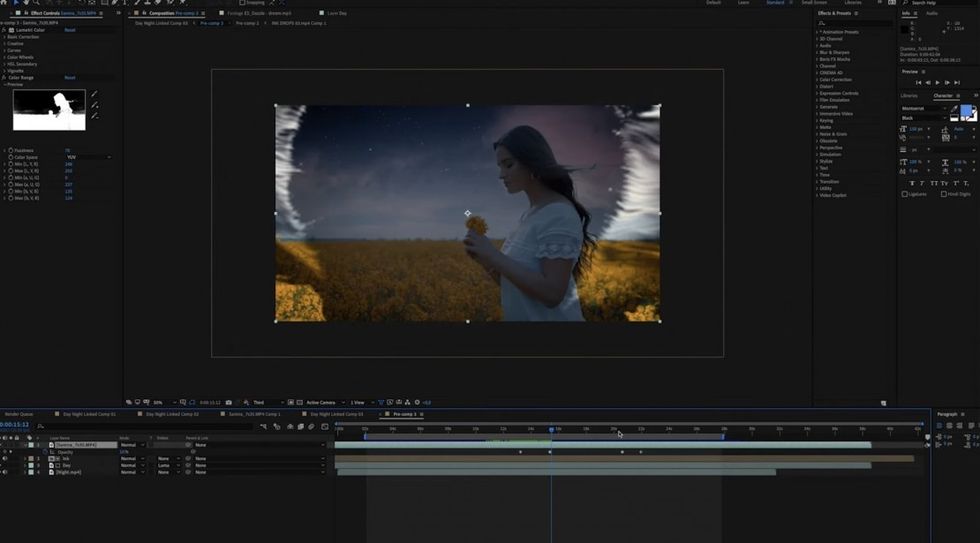
Task: Click the Fuzziness stopwatch icon
Action: coord(10,151)
